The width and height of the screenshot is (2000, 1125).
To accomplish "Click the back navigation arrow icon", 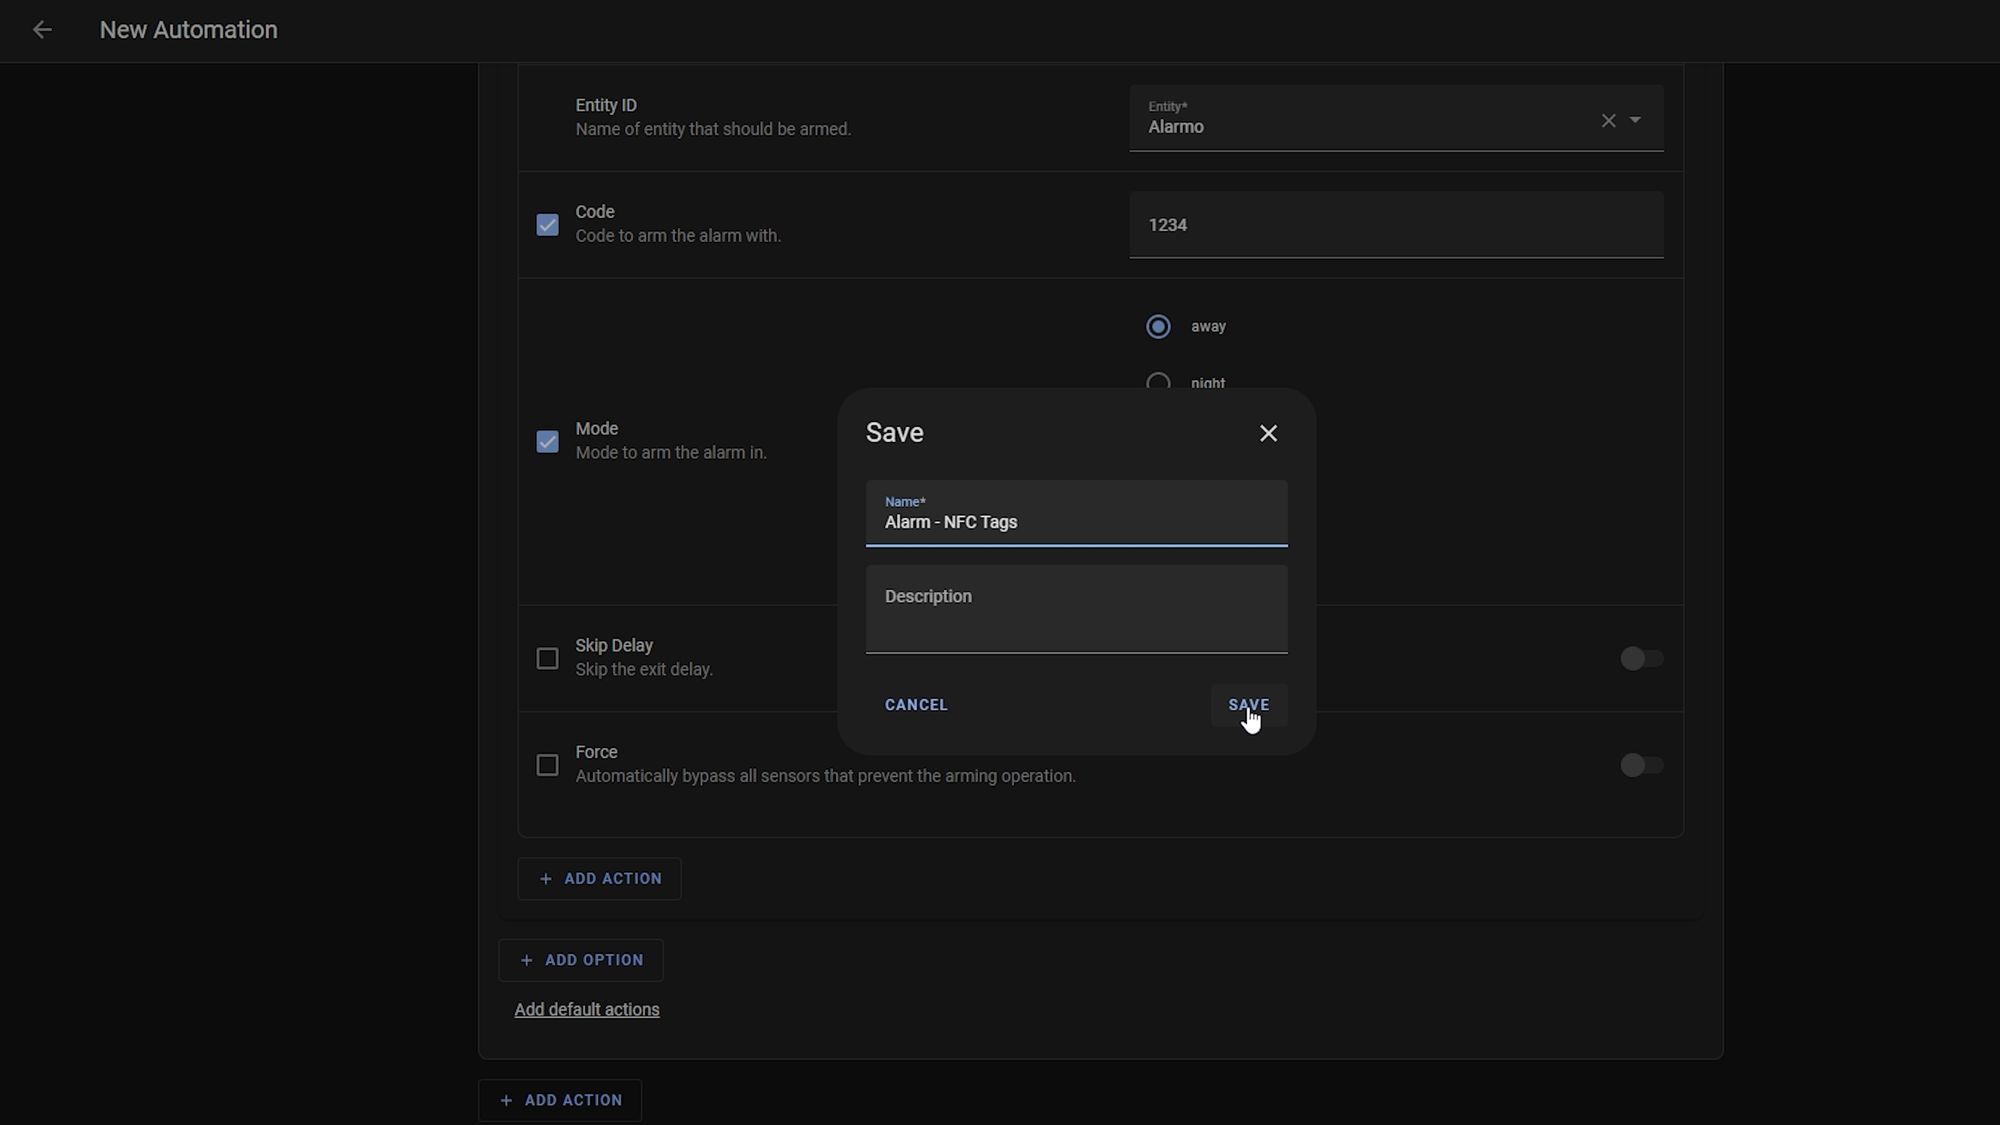I will pyautogui.click(x=40, y=29).
